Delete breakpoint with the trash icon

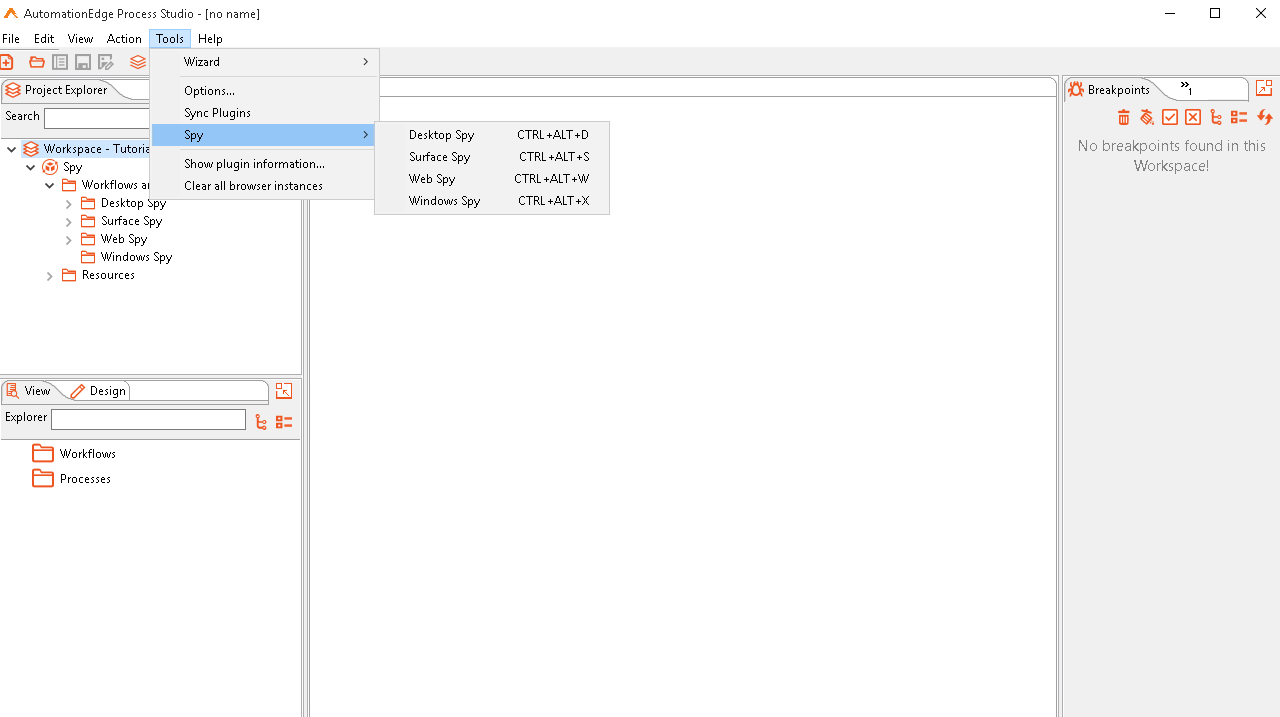pyautogui.click(x=1123, y=118)
